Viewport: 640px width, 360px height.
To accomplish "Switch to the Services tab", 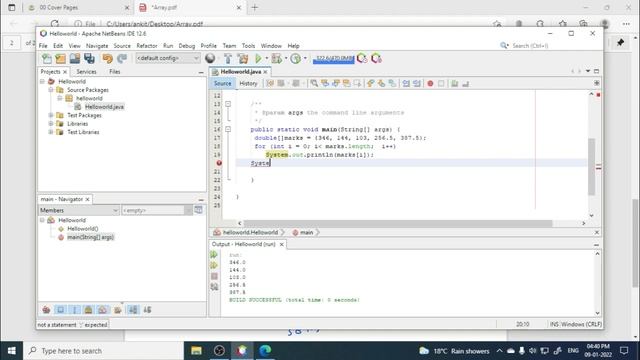I will (87, 71).
